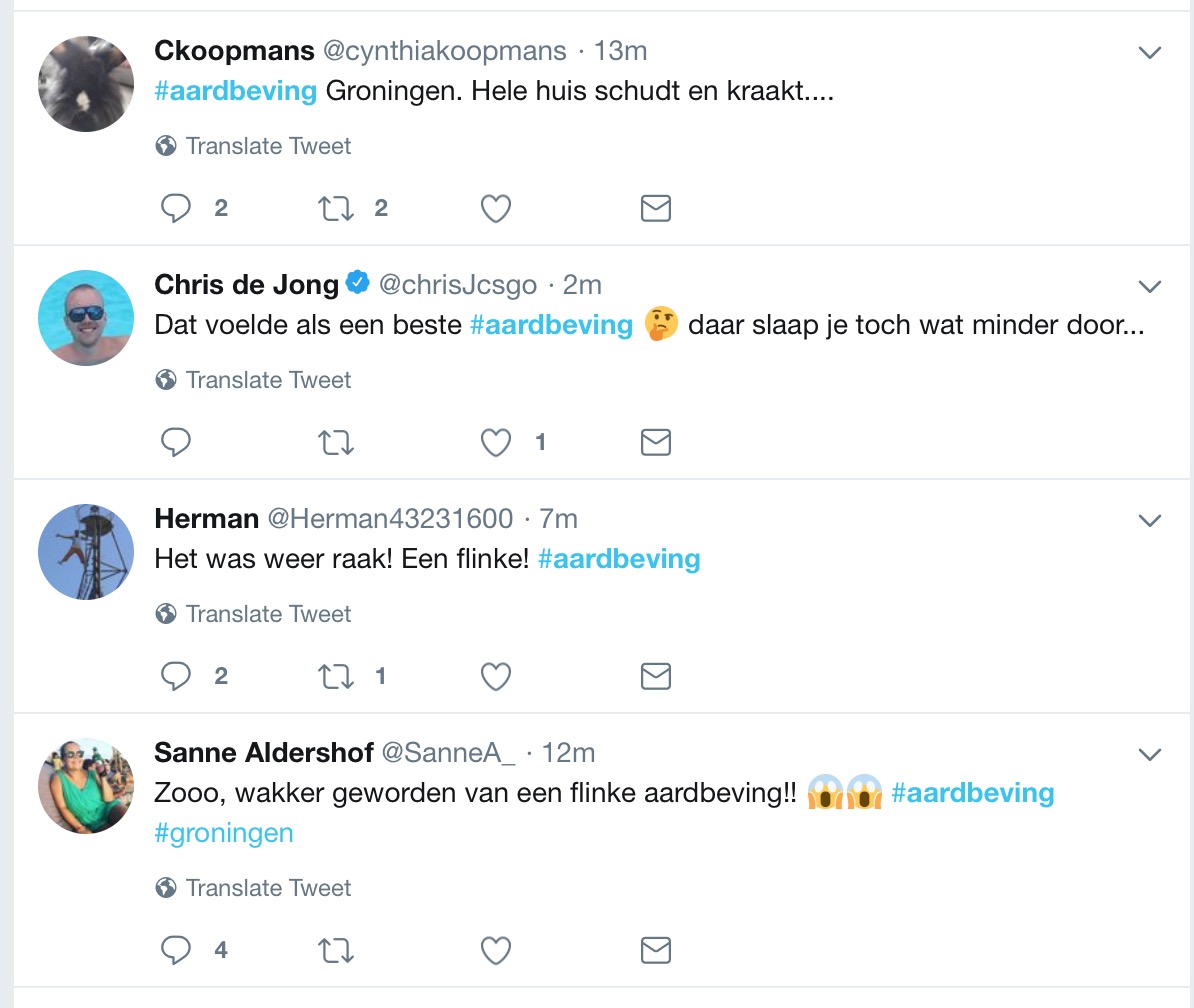Open more options for Ckoopmans' tweet
The image size is (1194, 1008).
click(1150, 53)
